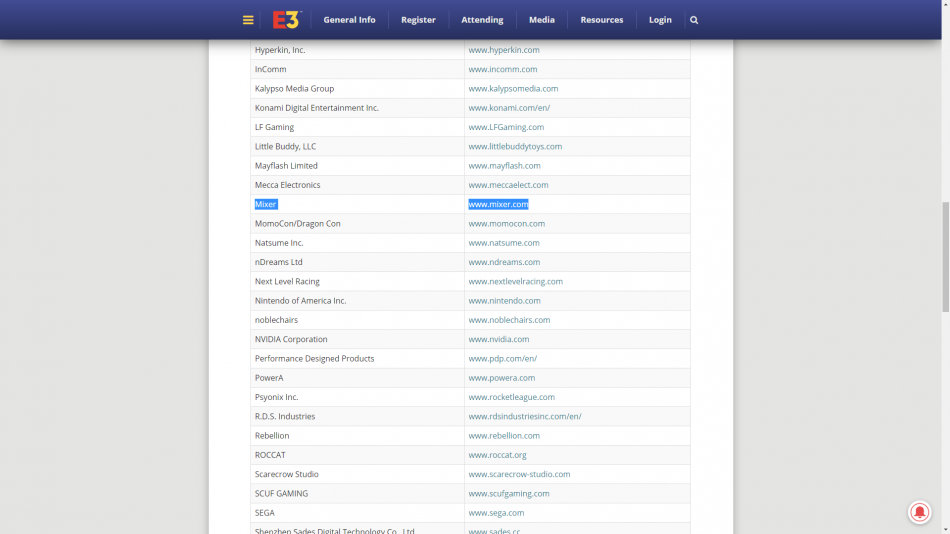Visit www.noblechairs.com

pyautogui.click(x=509, y=320)
